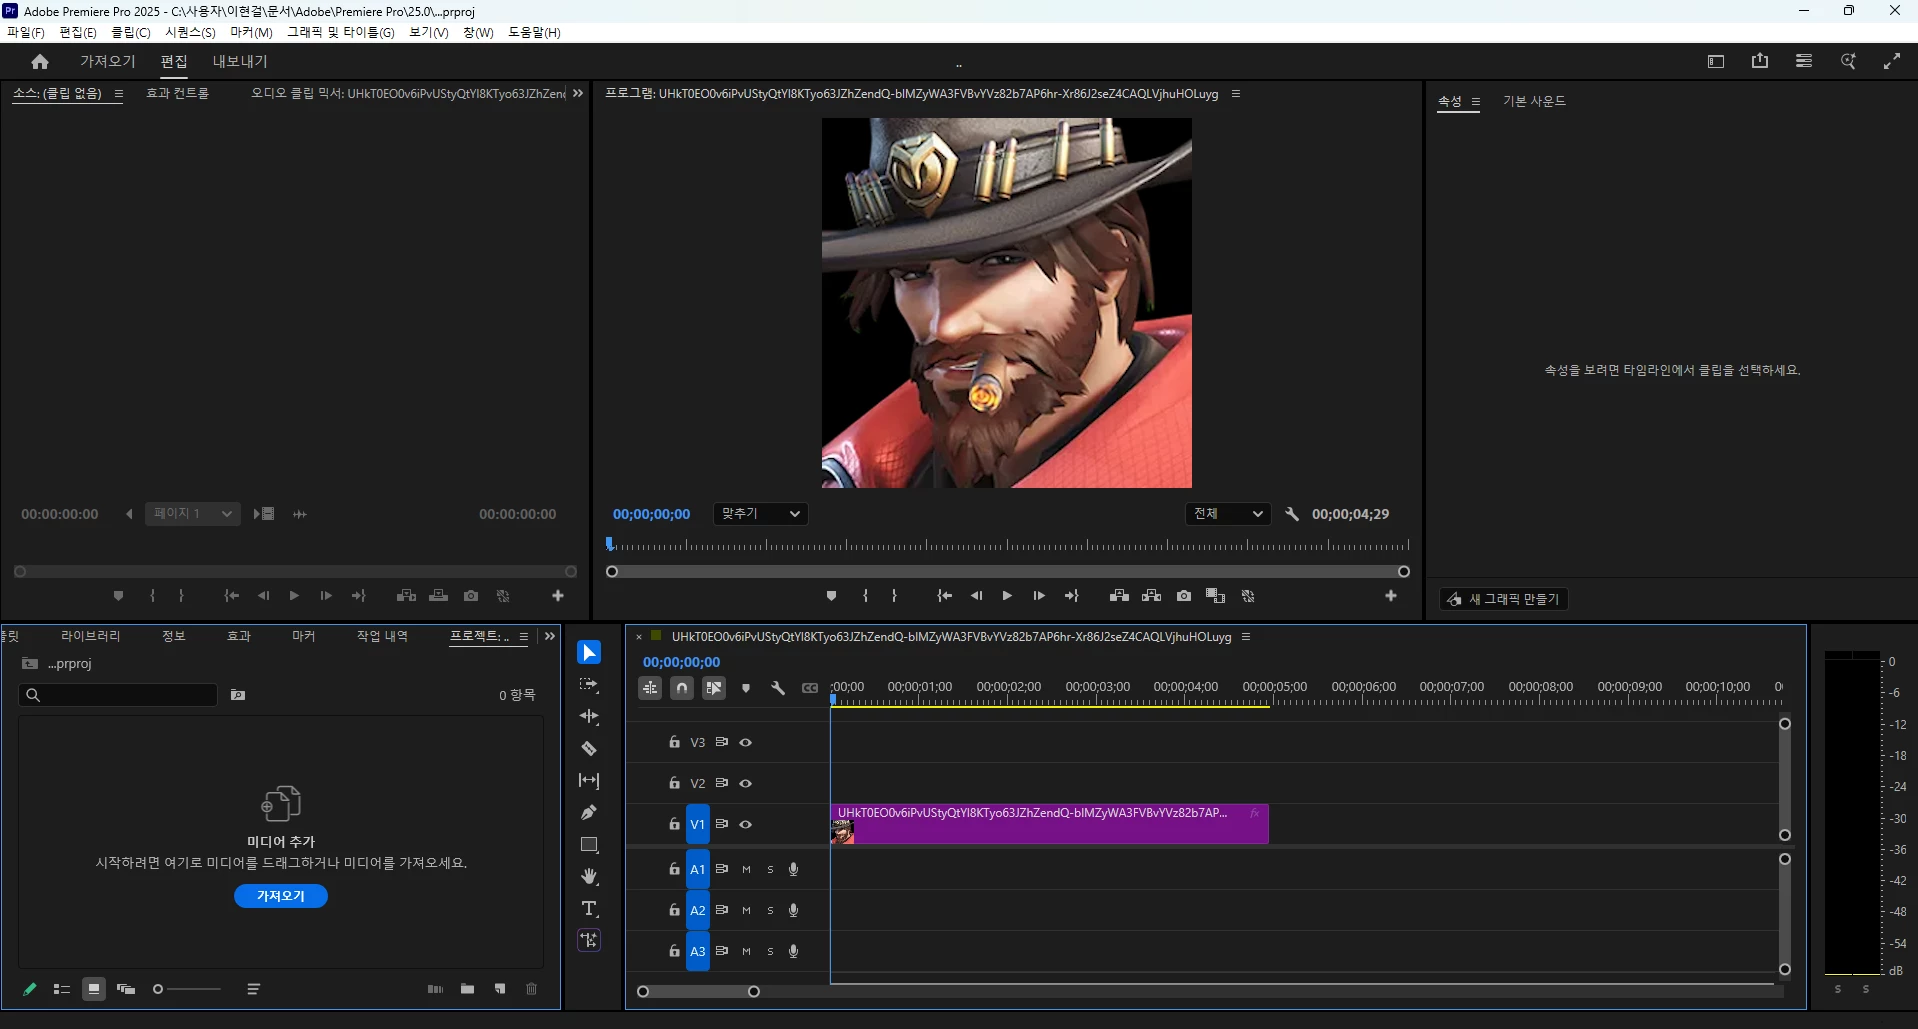
Task: Select the Hand tool
Action: 589,877
